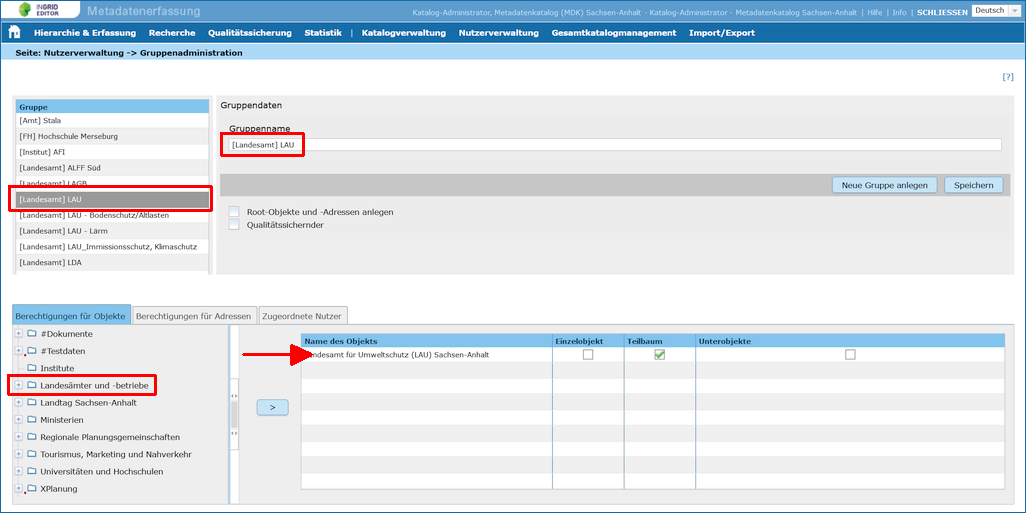Screen dimensions: 1026x513
Task: Expand the Tourismus, Marketing und Nahverkehr node
Action: pyautogui.click(x=18, y=453)
